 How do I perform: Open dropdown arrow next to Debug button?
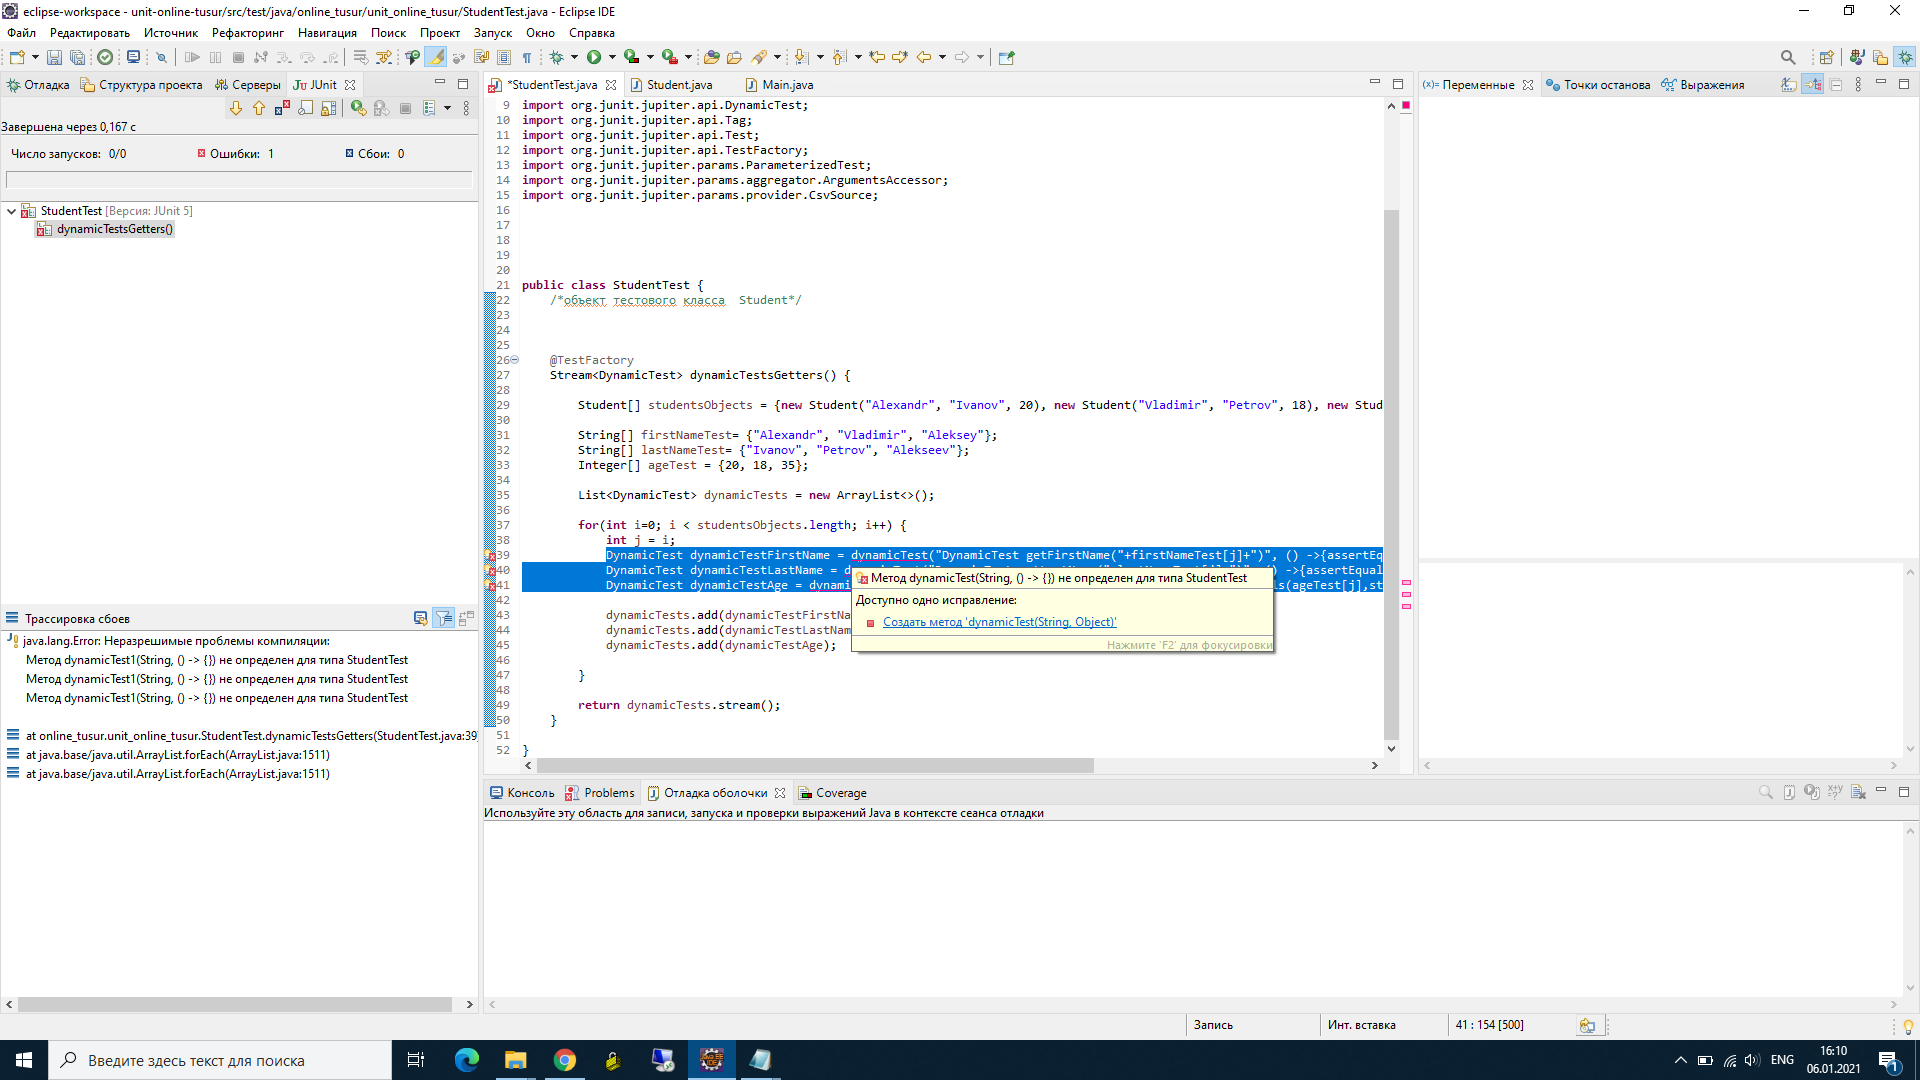[x=574, y=57]
